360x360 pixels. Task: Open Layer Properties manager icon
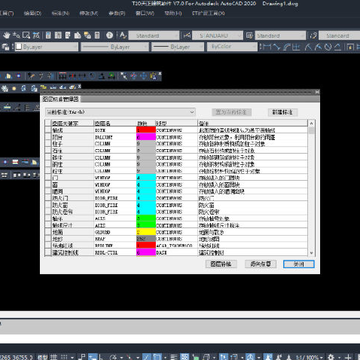[5, 47]
